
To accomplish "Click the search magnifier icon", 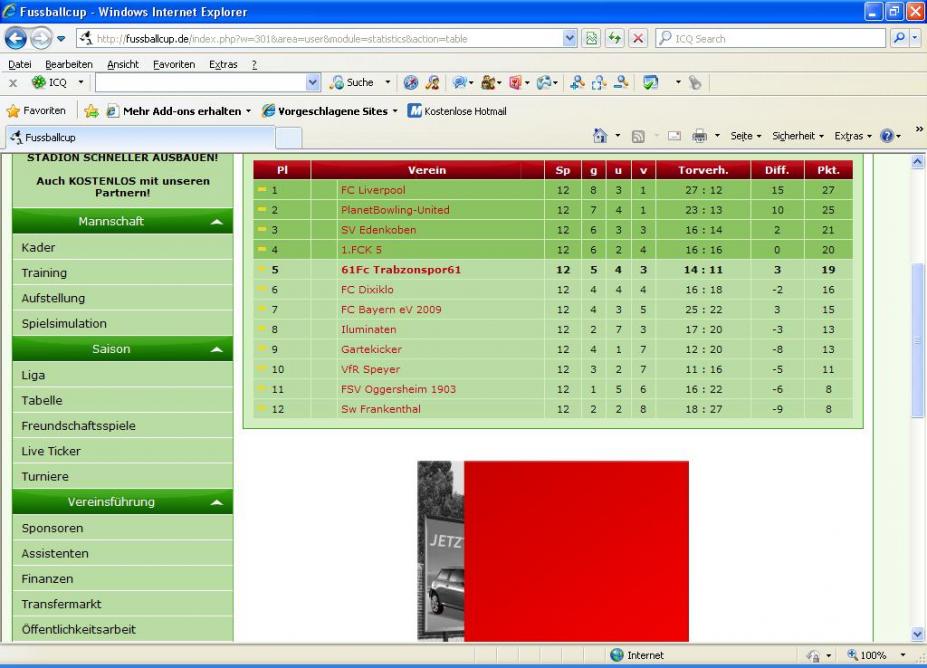I will tap(897, 39).
